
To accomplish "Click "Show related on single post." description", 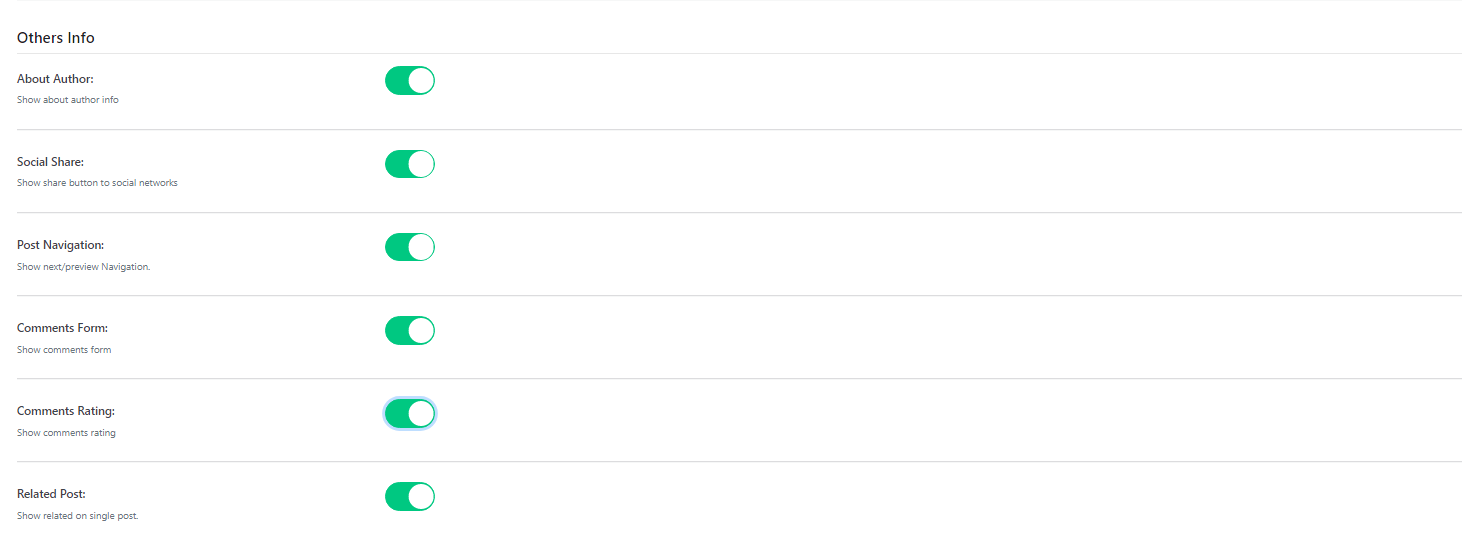I will coord(77,516).
